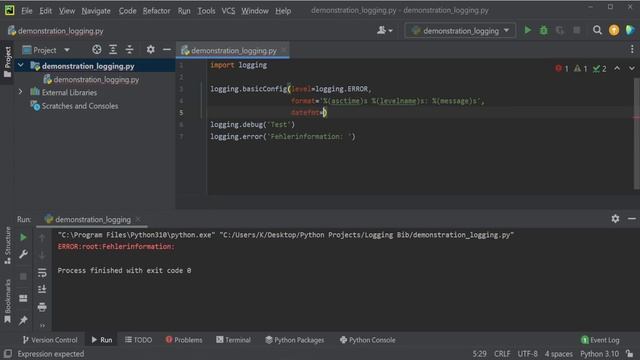Toggle the Bookmarks side tool window button
The height and width of the screenshot is (360, 640).
(x=7, y=301)
